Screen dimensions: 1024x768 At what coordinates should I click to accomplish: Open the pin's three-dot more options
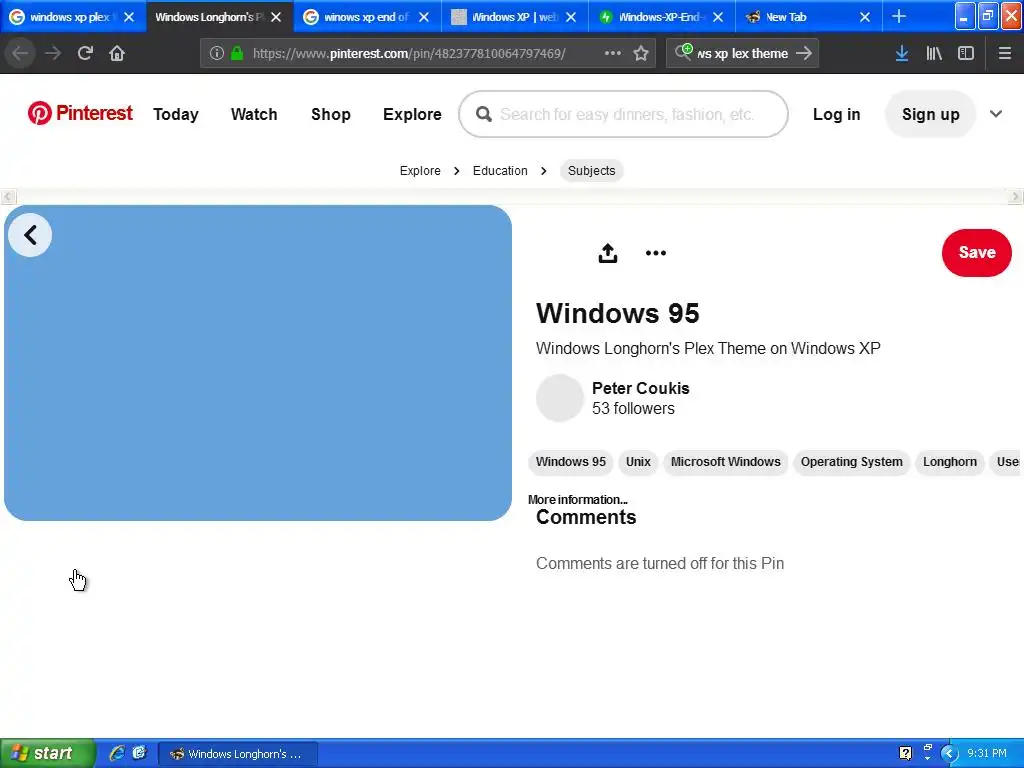point(656,253)
